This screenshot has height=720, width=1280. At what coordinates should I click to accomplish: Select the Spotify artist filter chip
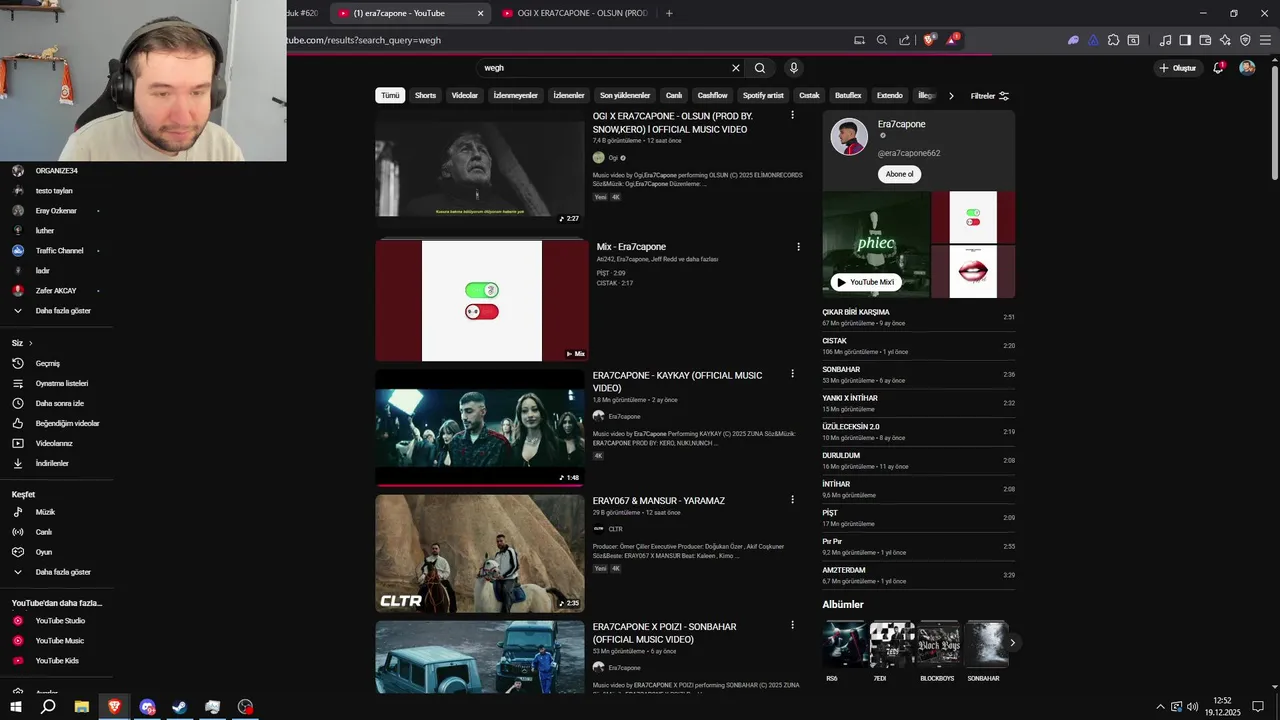[x=763, y=96]
